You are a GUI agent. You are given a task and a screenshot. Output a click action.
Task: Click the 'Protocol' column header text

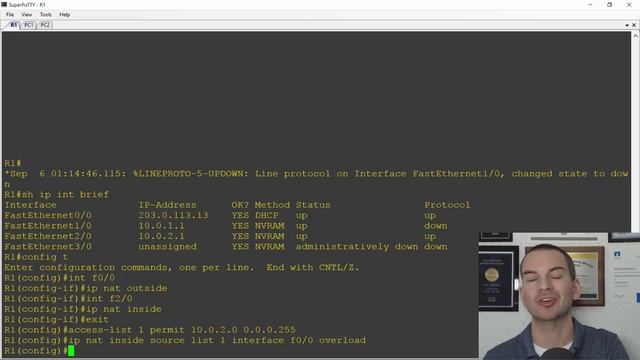pyautogui.click(x=447, y=205)
